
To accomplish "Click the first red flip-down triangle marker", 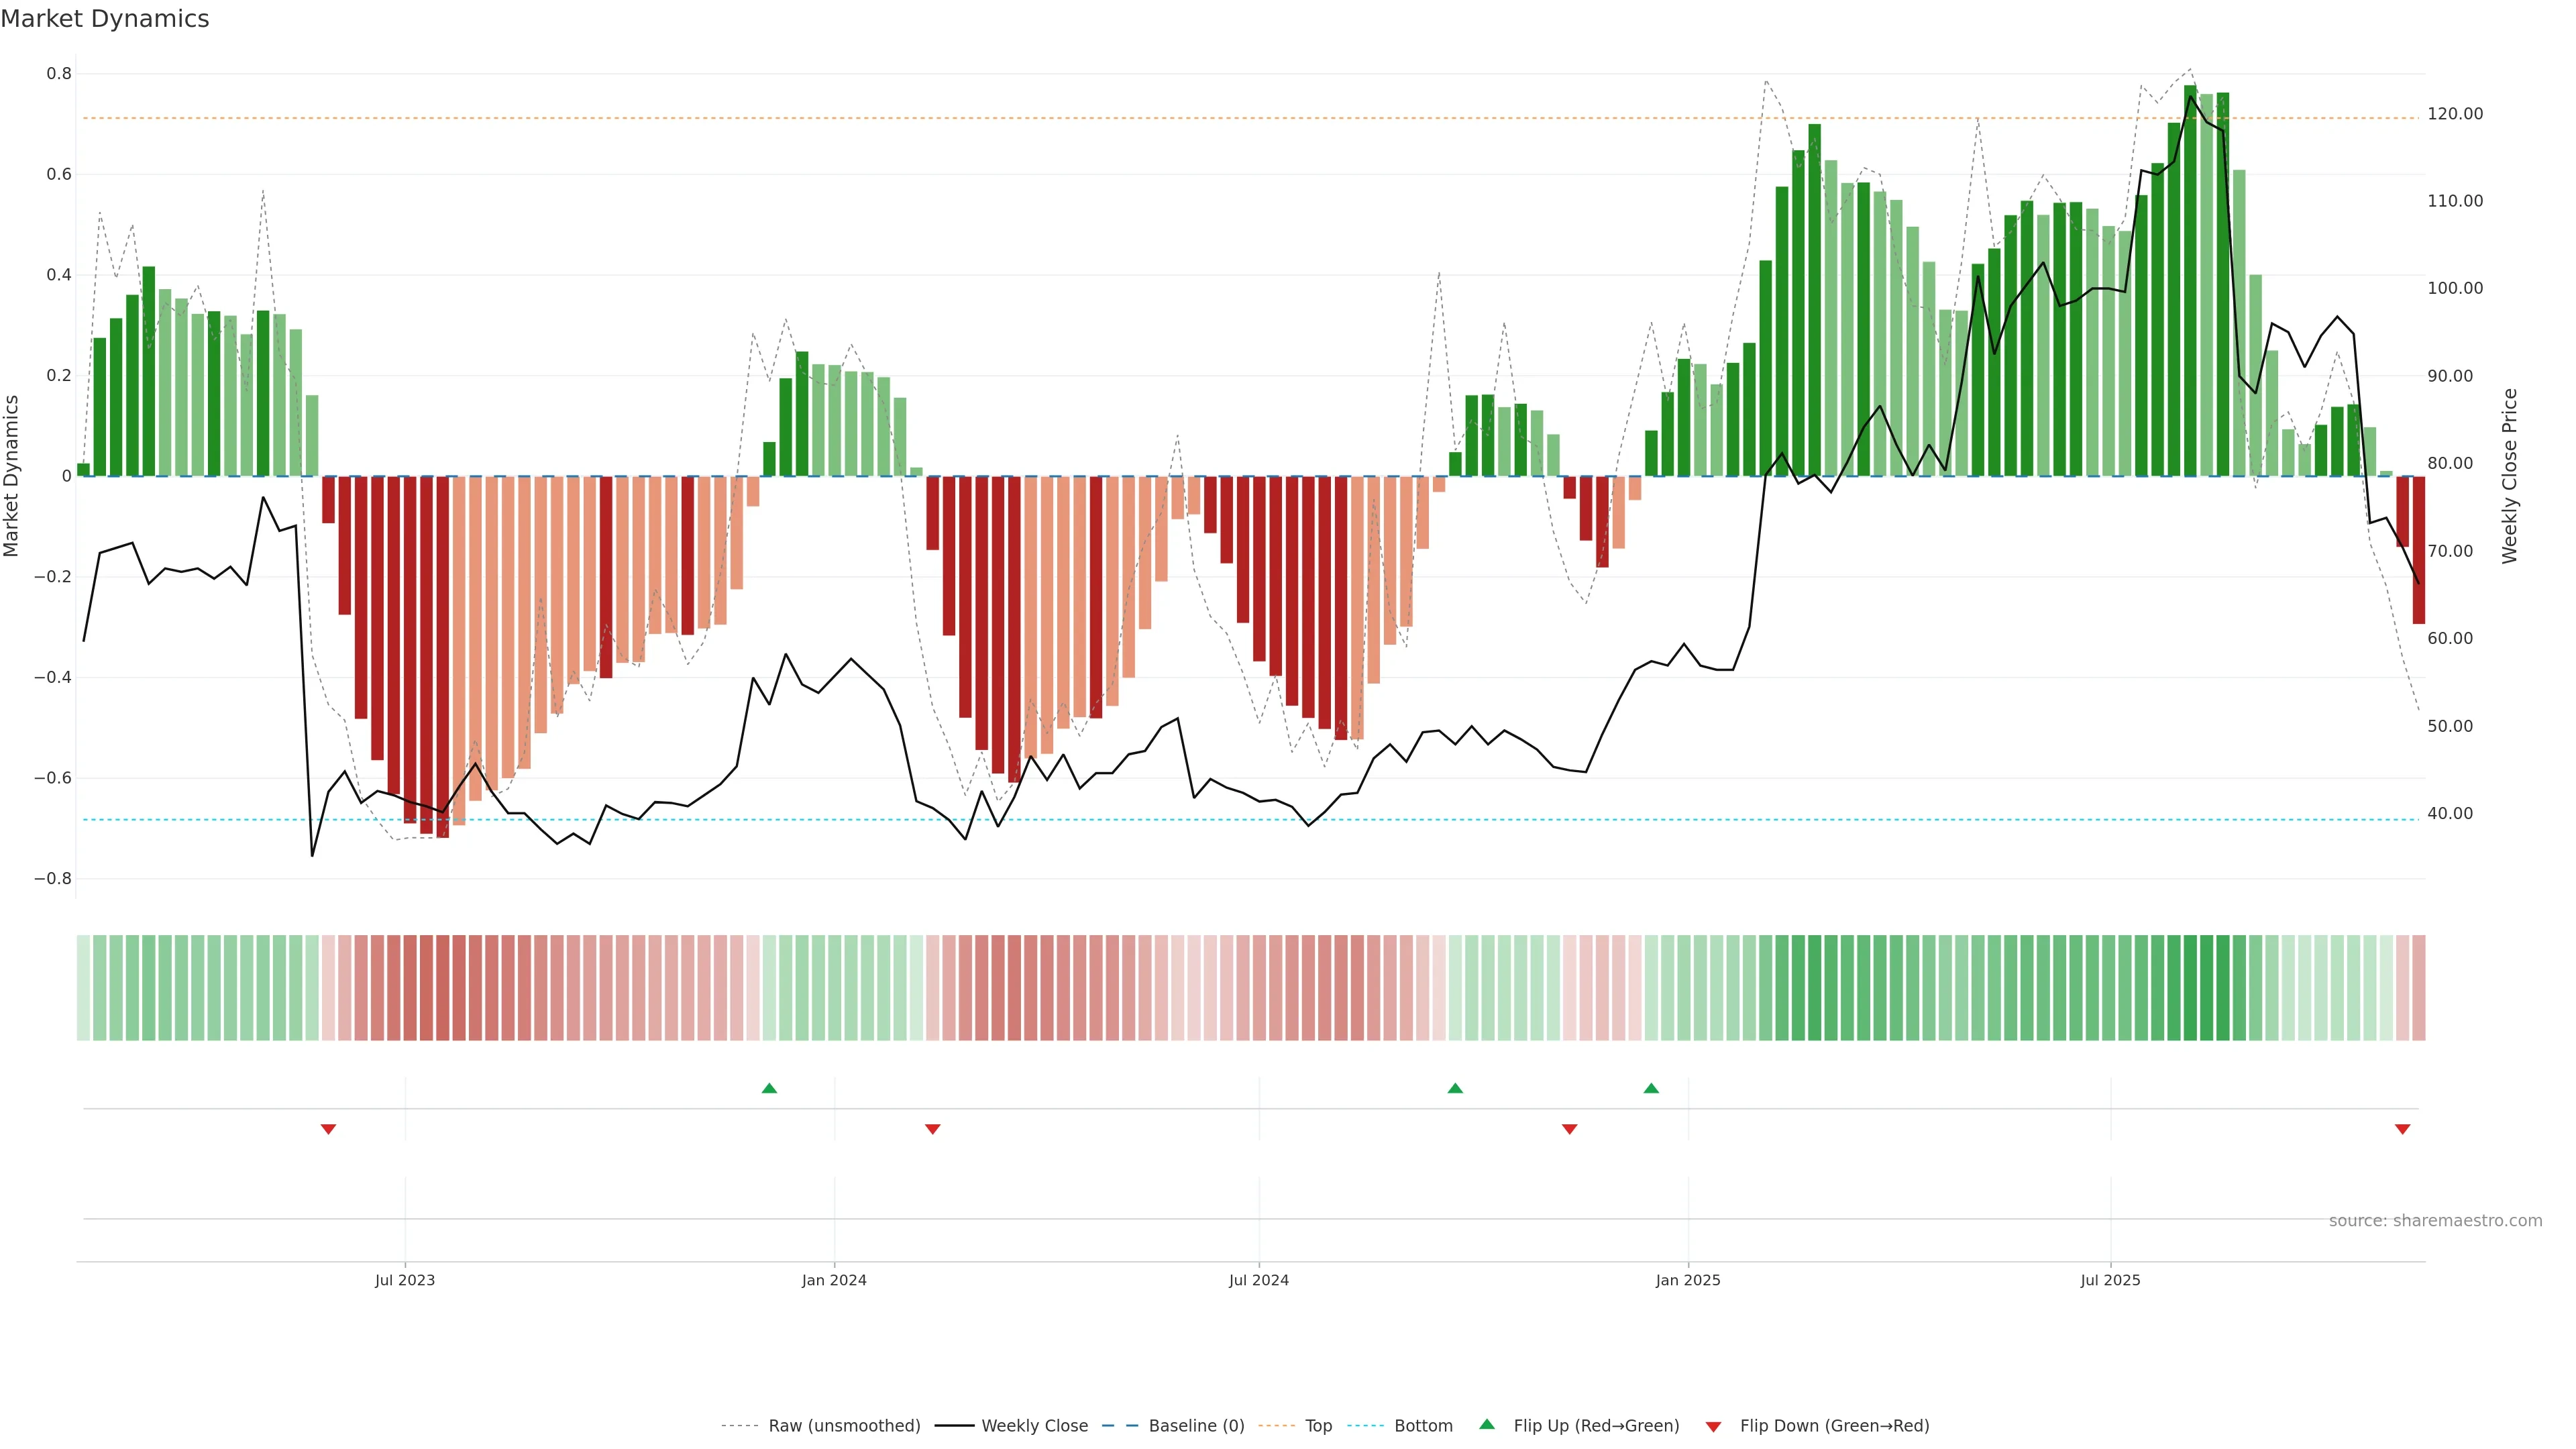I will 328,1129.
